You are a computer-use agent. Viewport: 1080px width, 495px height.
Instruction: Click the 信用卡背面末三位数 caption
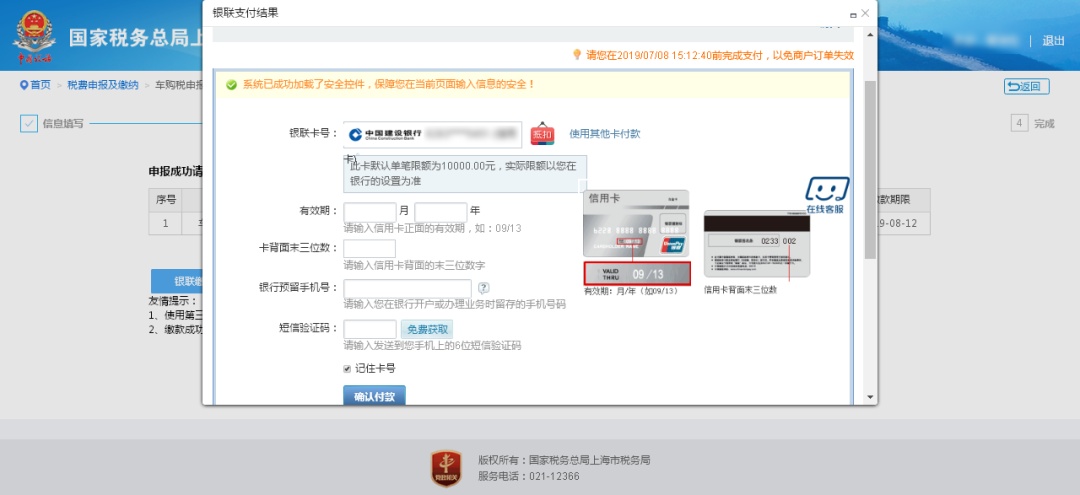tap(740, 291)
